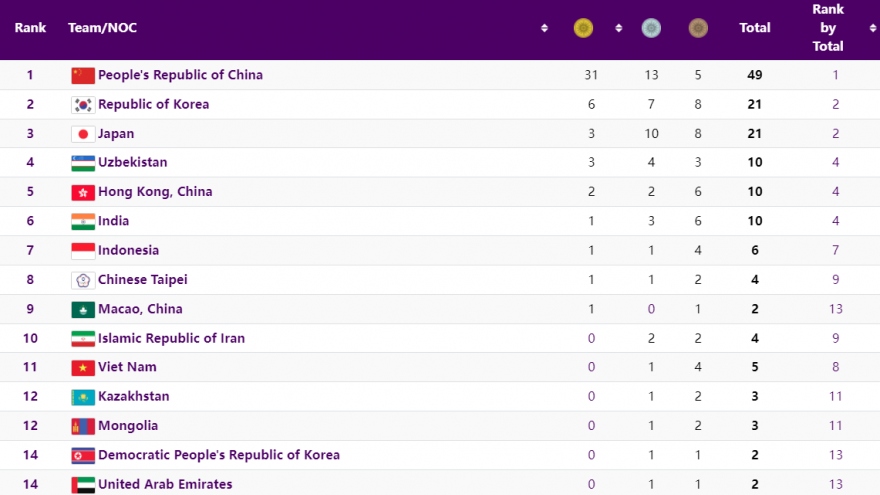The height and width of the screenshot is (495, 880).
Task: Open the Indonesia team link
Action: 128,250
